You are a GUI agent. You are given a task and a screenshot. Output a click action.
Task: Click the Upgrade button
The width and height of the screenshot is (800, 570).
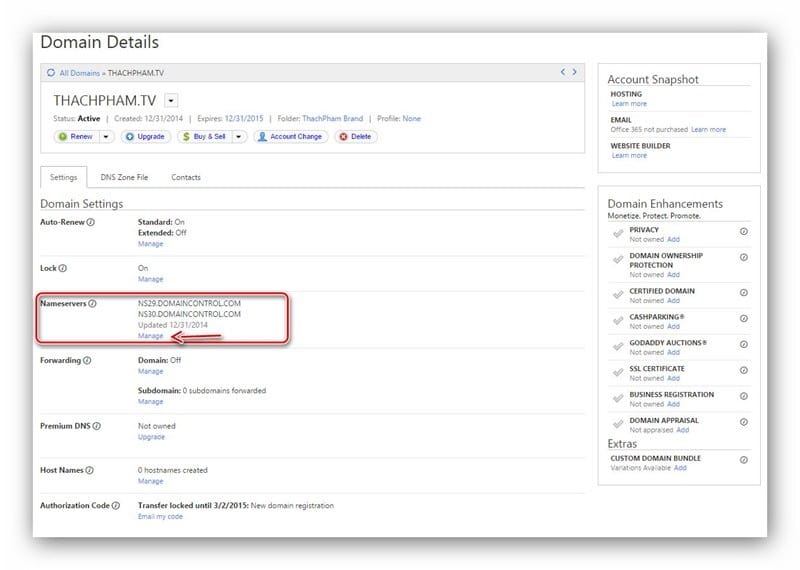click(145, 137)
